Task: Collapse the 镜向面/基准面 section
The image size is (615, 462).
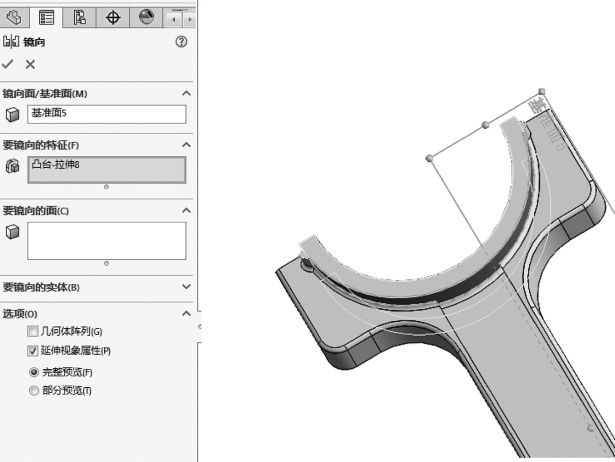Action: (x=186, y=93)
